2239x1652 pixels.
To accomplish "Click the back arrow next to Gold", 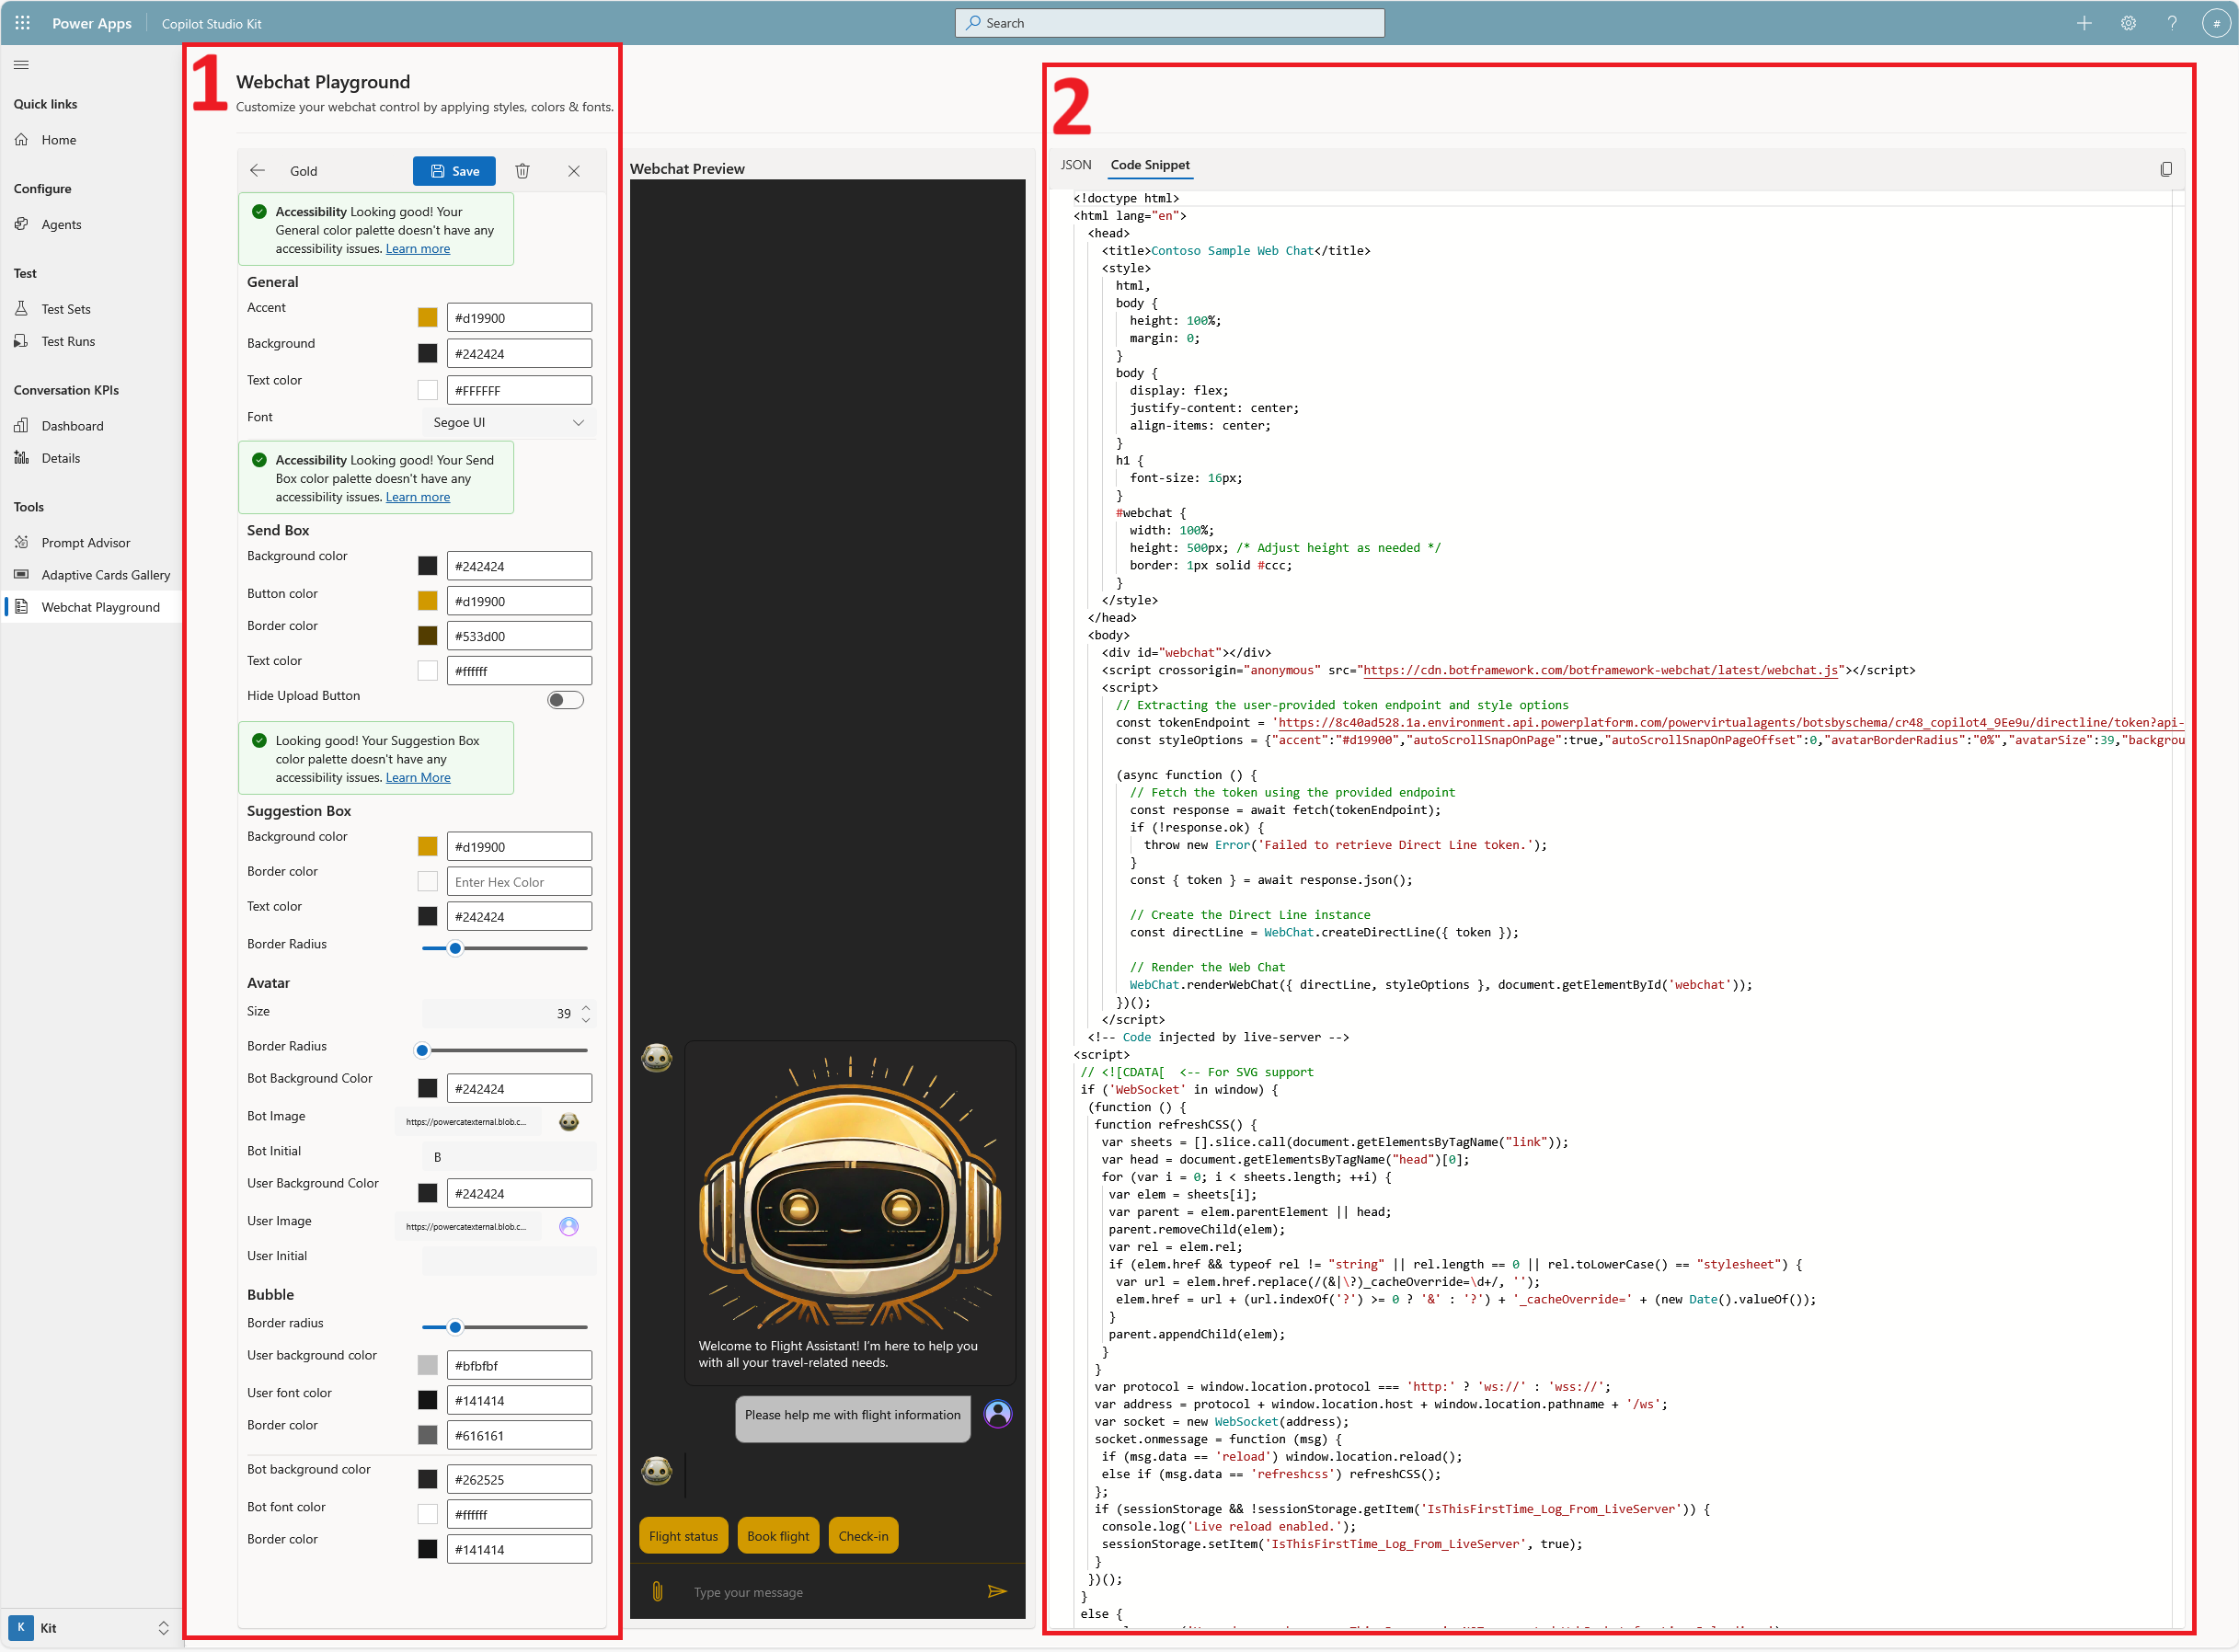I will pos(258,171).
